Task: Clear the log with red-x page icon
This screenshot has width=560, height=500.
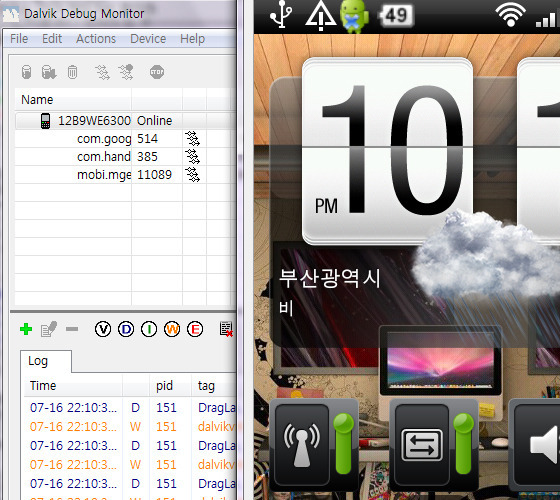Action: click(226, 329)
